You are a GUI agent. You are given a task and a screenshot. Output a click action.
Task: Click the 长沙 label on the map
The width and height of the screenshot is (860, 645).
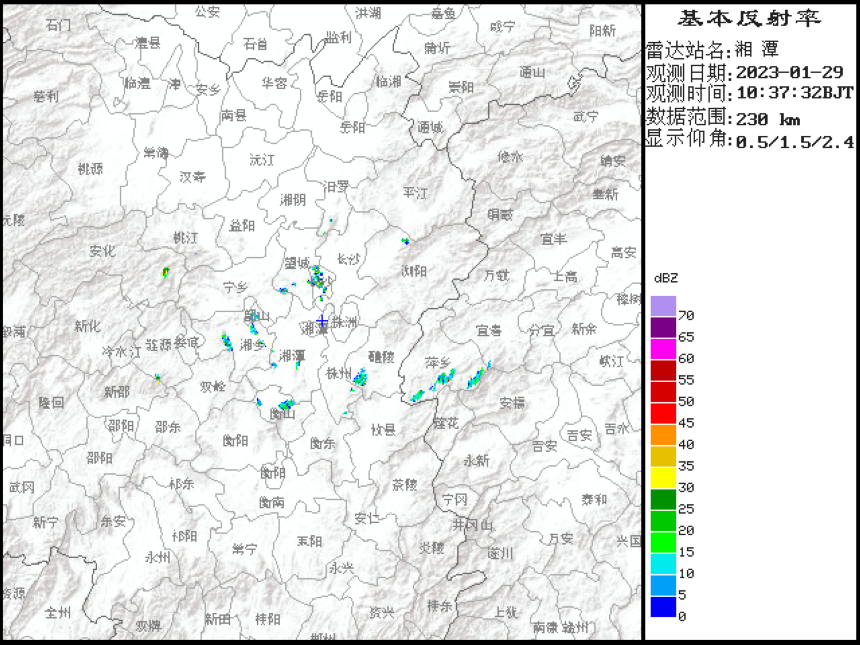(348, 259)
